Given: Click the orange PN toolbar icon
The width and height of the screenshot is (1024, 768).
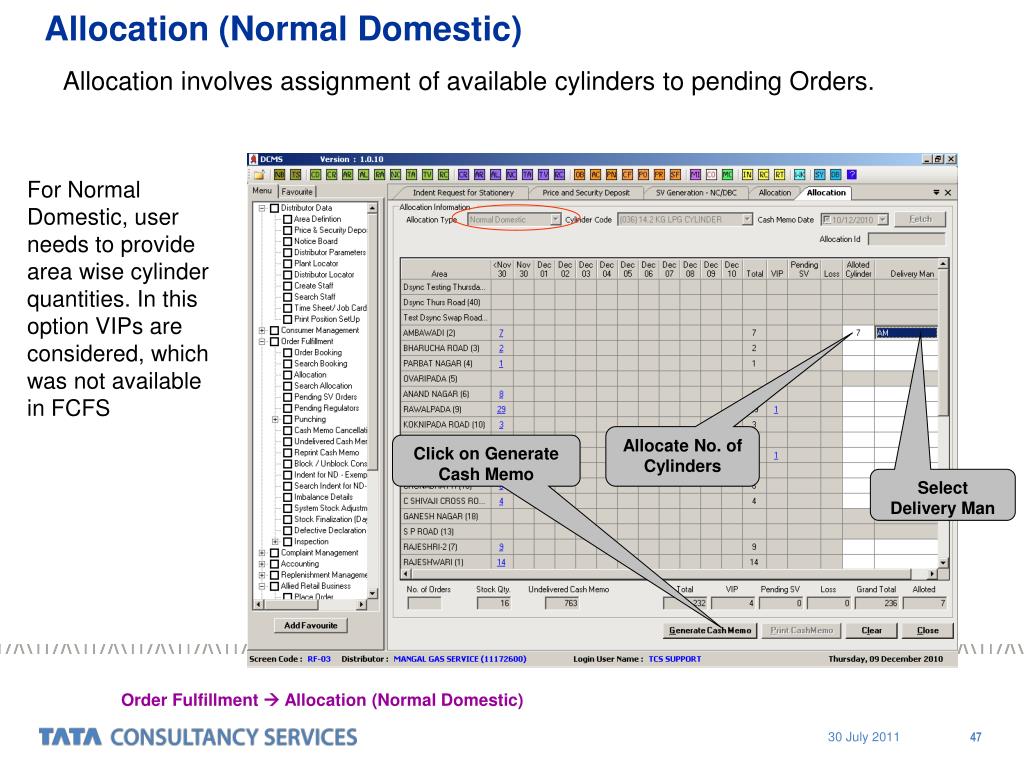Looking at the screenshot, I should (611, 174).
